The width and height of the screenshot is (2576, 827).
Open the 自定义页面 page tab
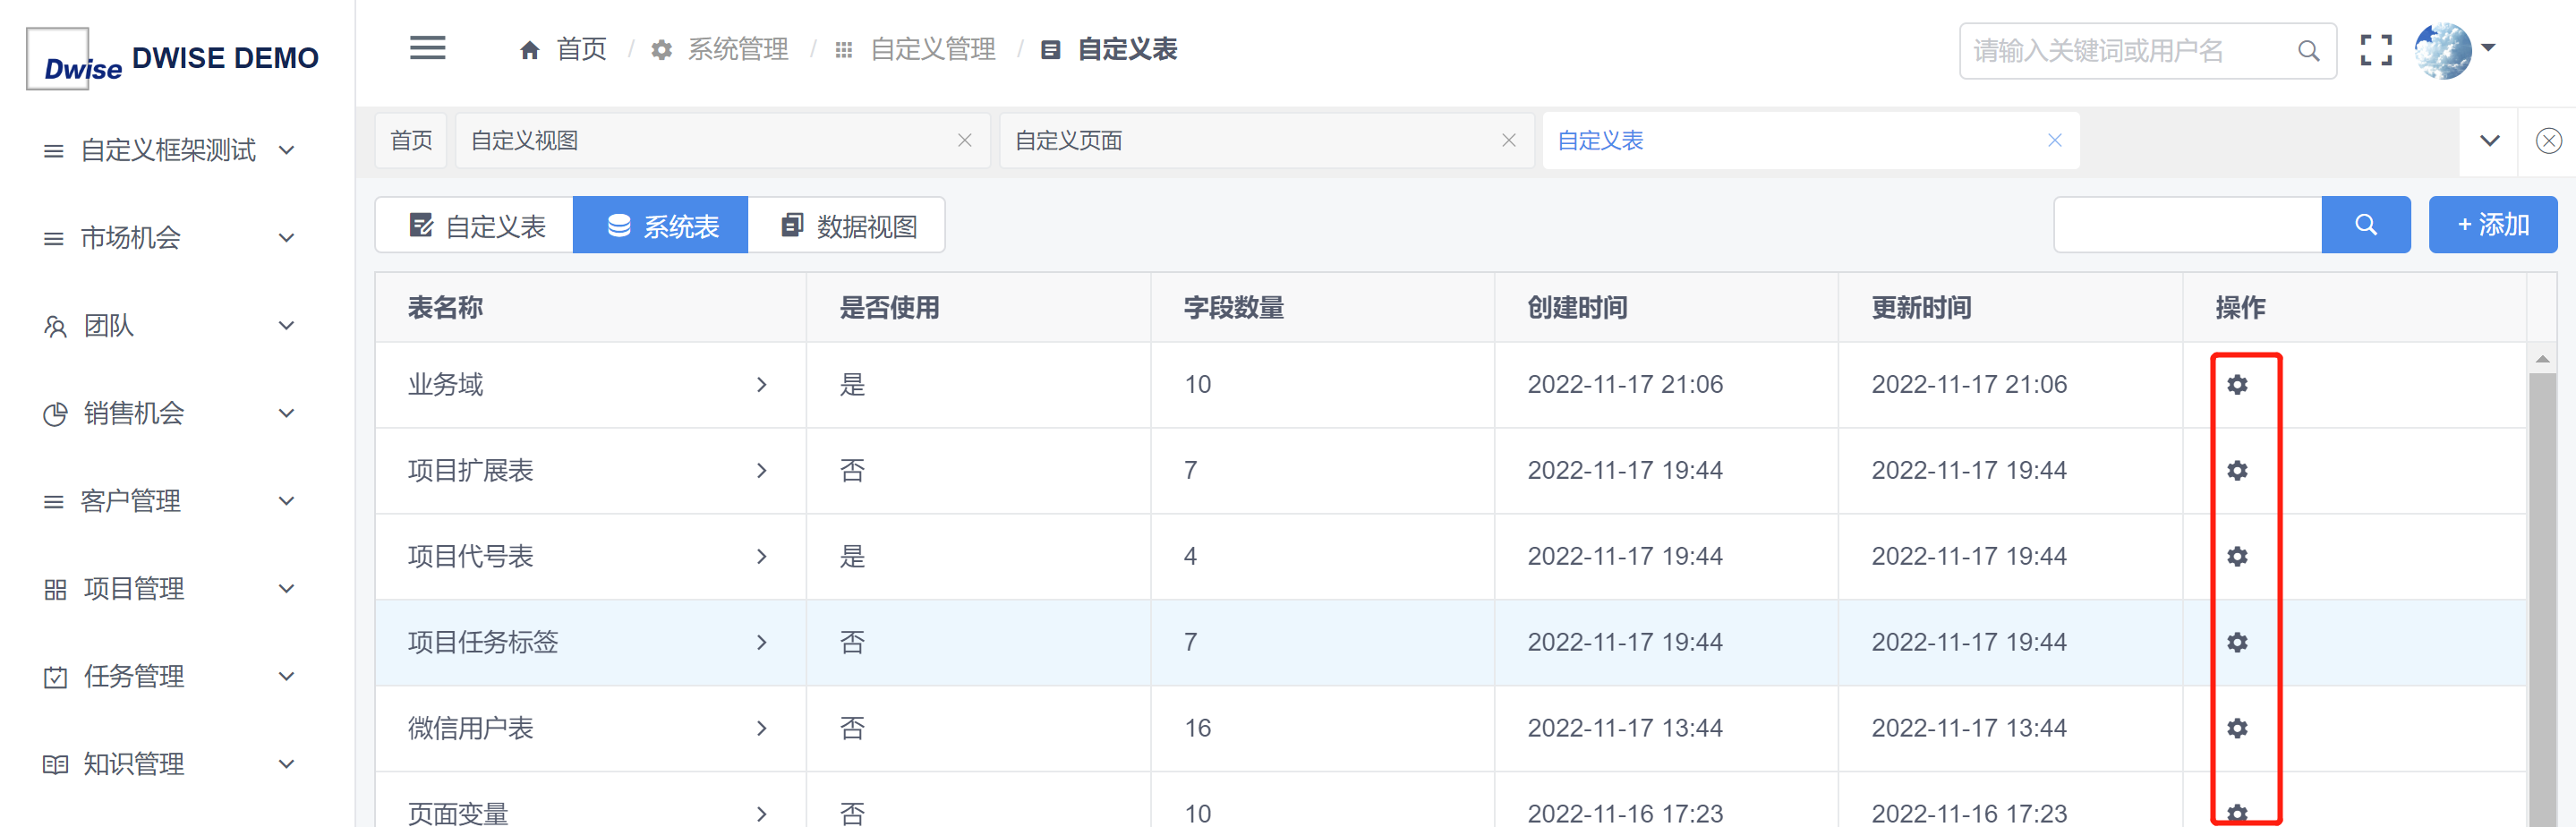1266,141
